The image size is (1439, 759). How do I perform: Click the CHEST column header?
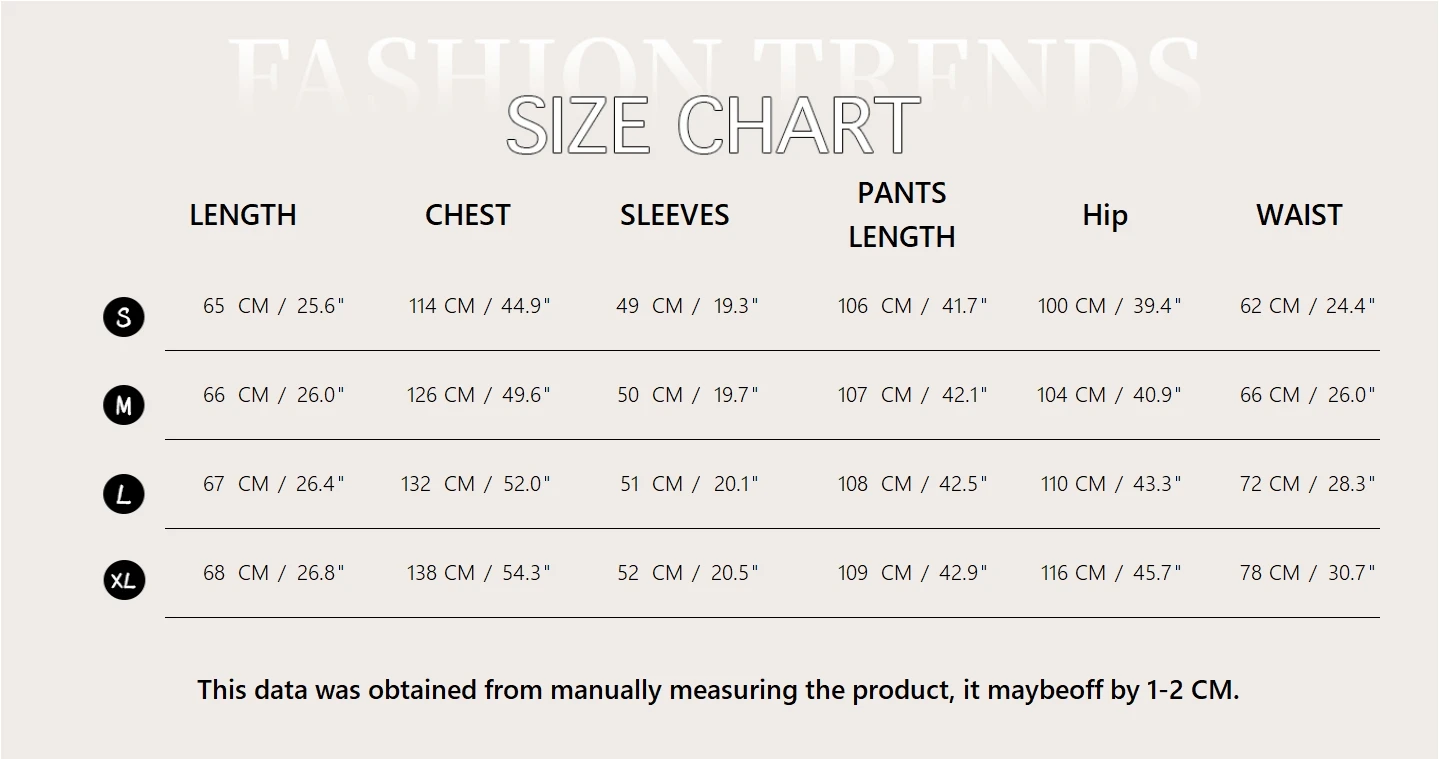[x=467, y=215]
